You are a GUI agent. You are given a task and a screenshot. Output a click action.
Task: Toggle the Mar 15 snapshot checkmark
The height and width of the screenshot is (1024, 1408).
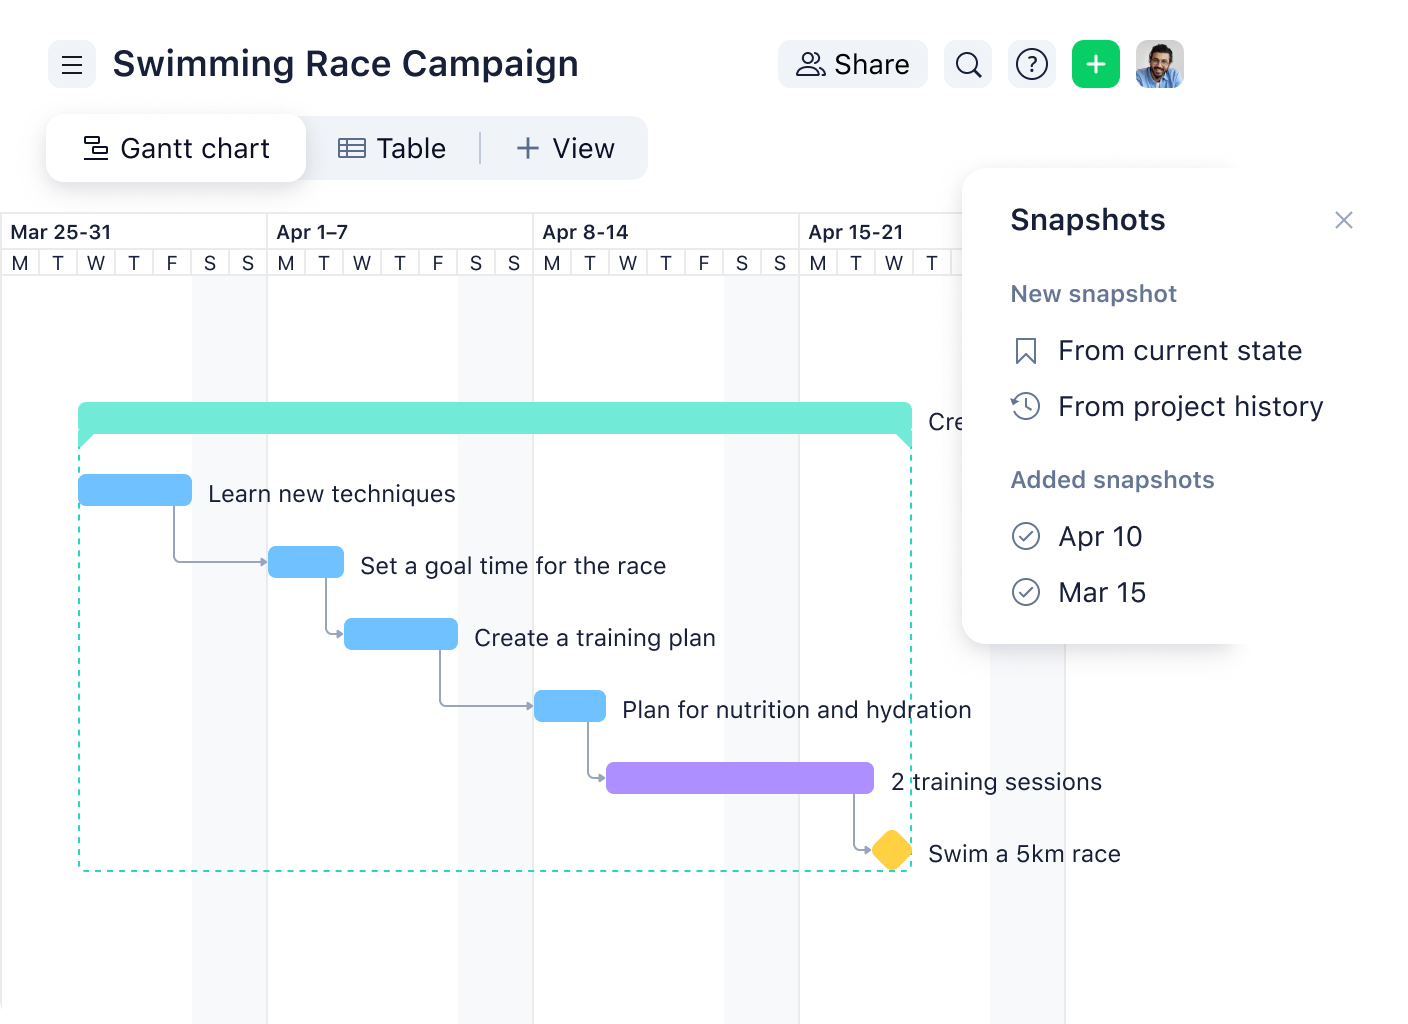pyautogui.click(x=1027, y=592)
